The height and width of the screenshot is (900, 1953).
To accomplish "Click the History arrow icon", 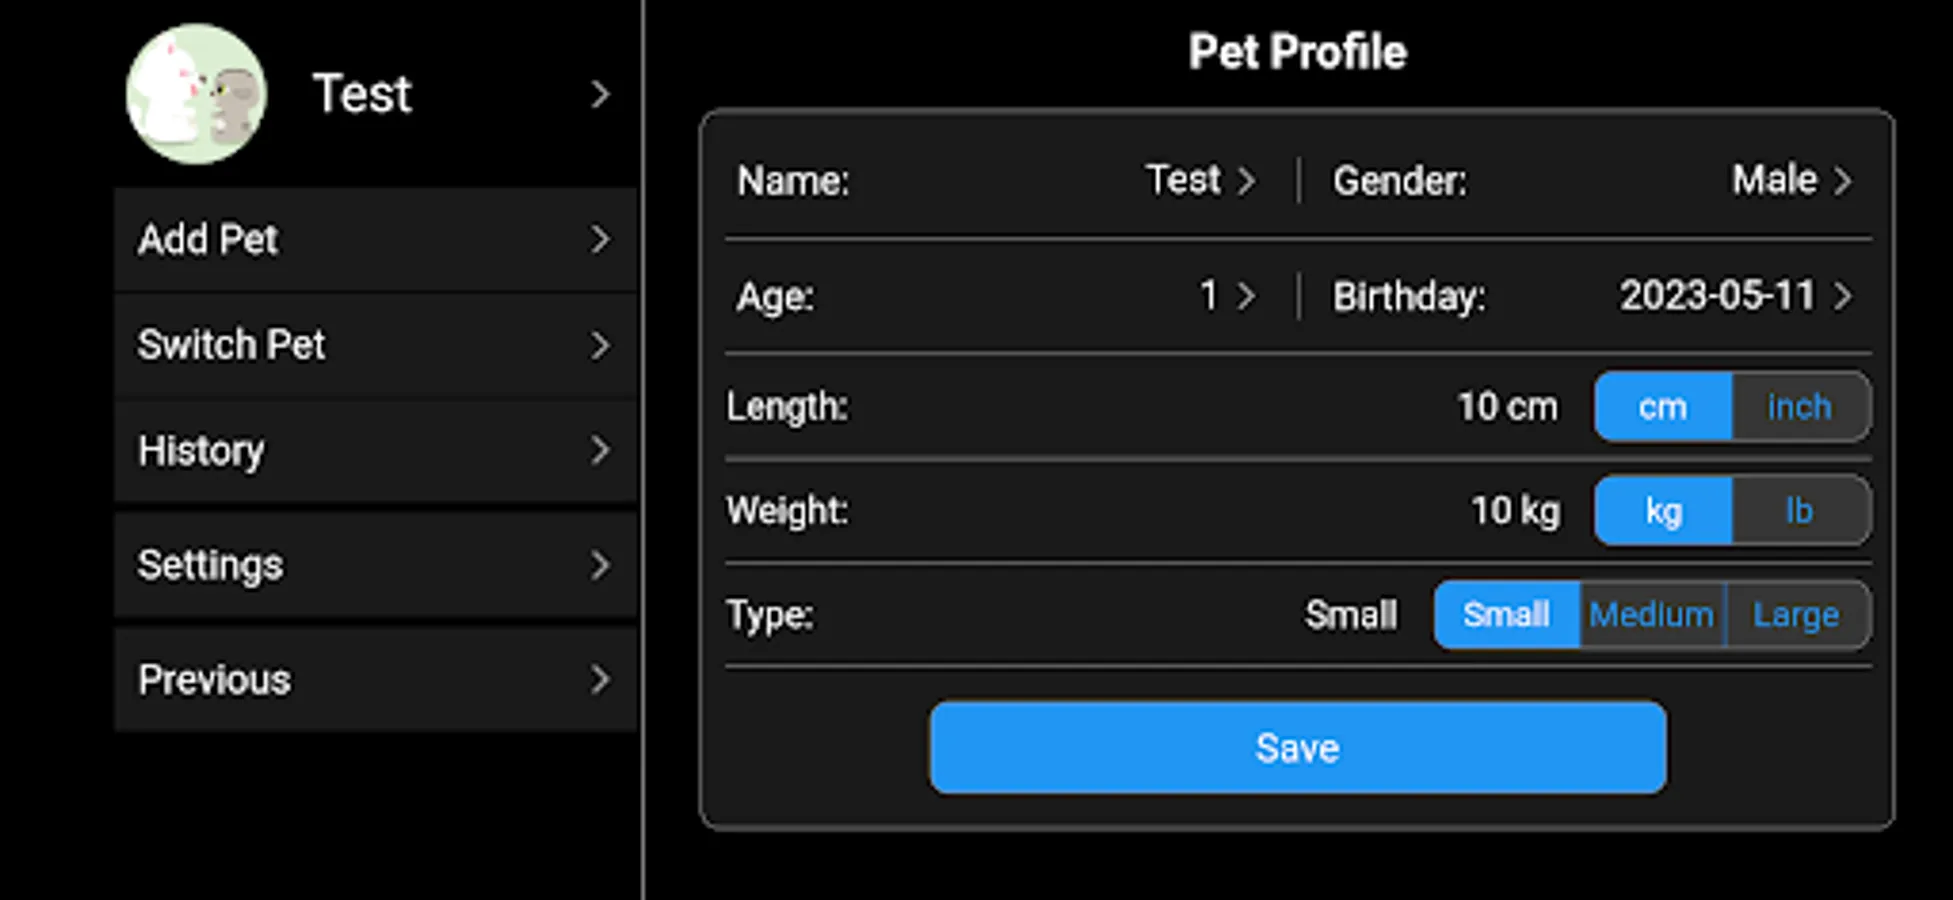I will tap(599, 450).
